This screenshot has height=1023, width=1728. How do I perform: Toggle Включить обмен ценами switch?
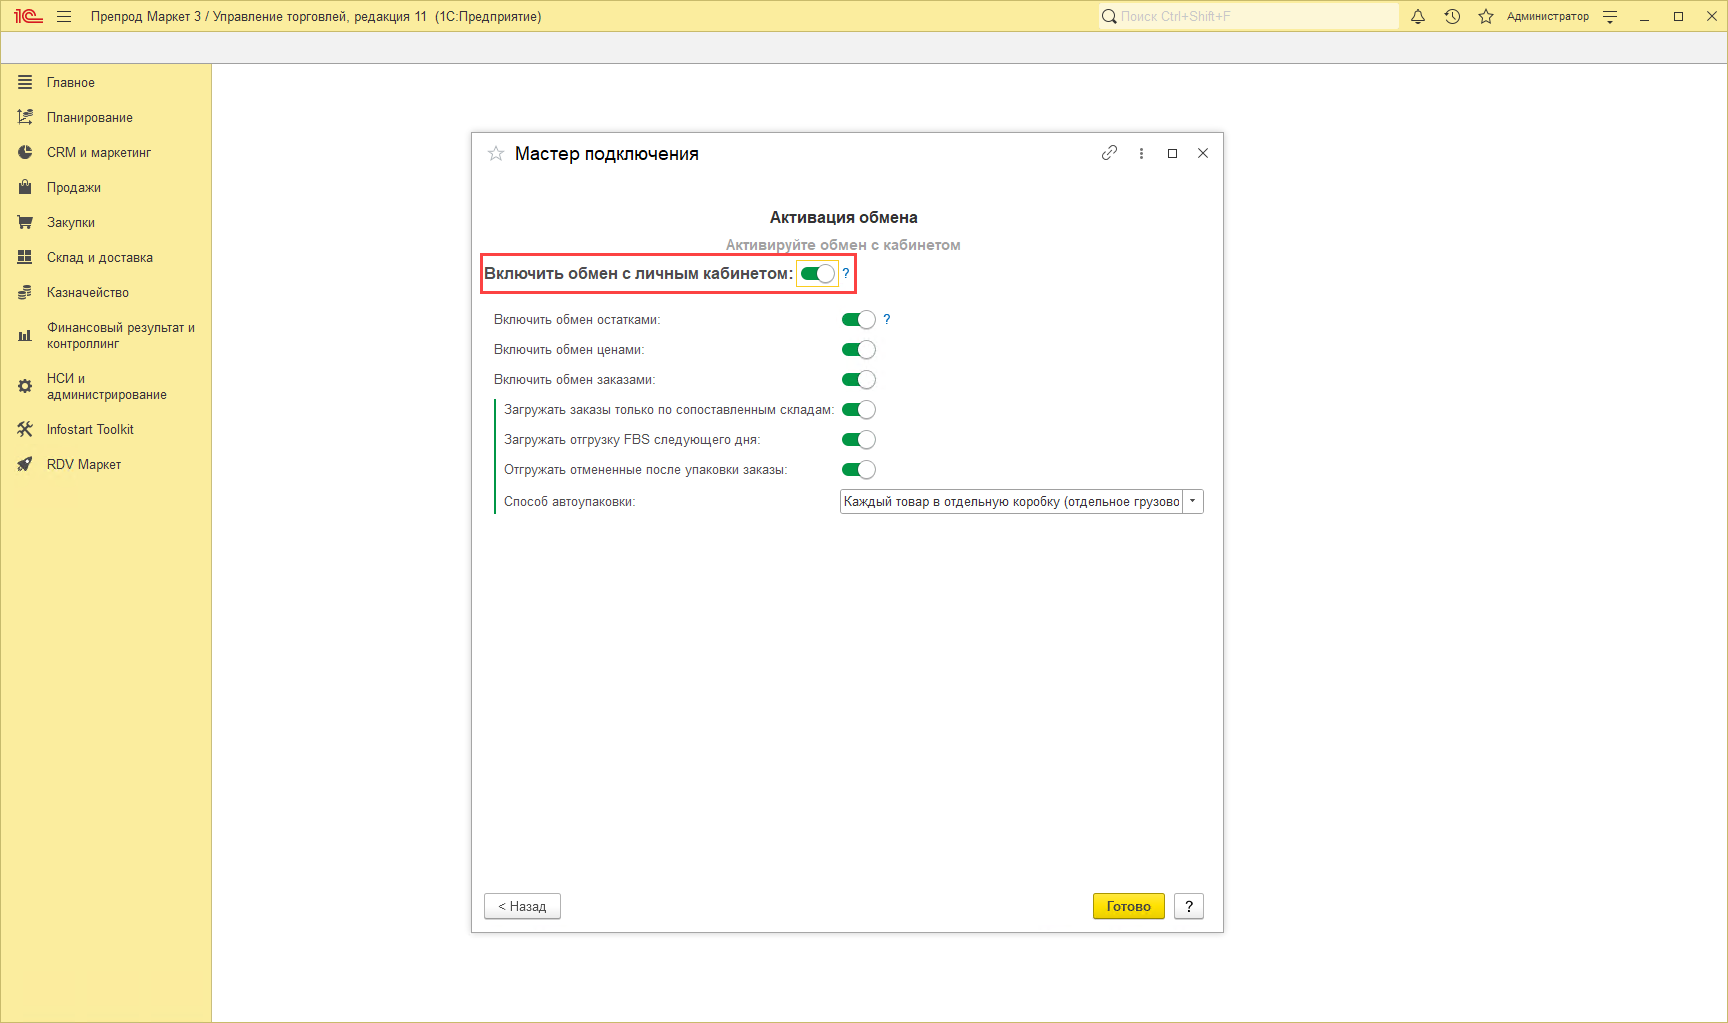click(858, 350)
